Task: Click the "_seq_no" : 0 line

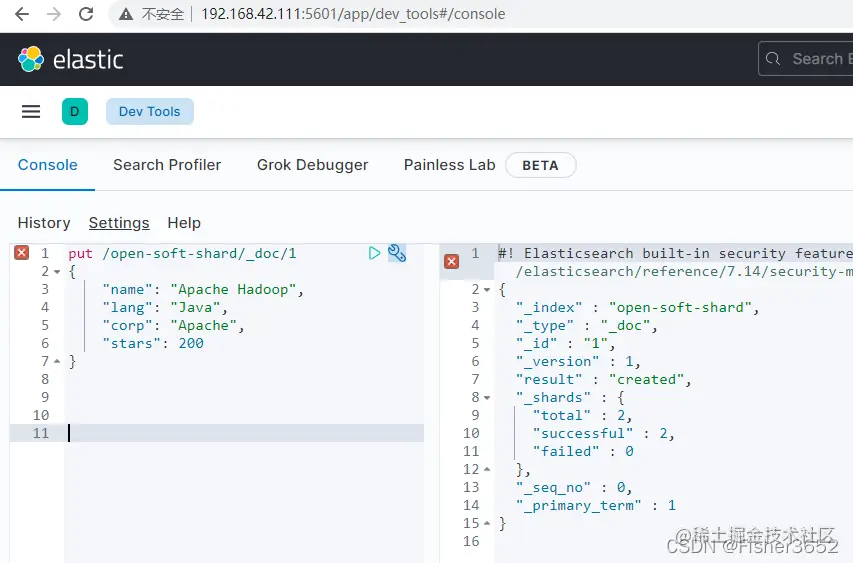Action: pyautogui.click(x=573, y=487)
